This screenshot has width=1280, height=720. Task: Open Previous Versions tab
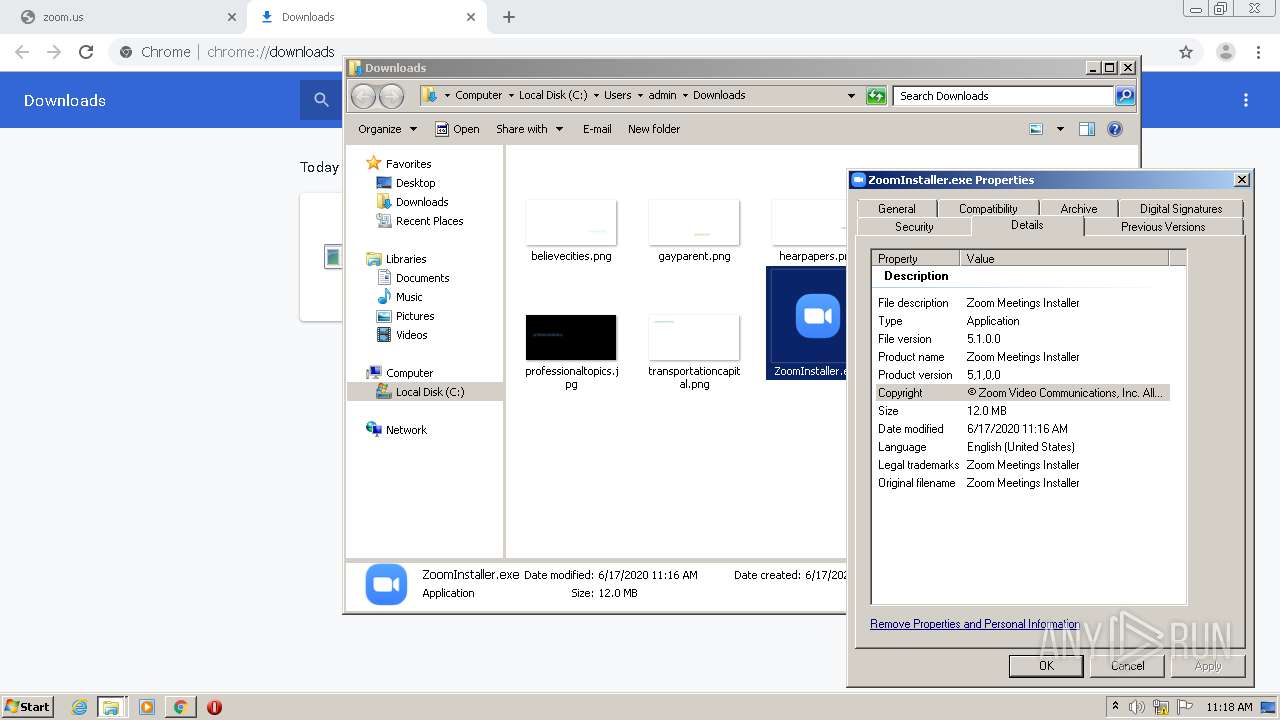click(x=1163, y=227)
